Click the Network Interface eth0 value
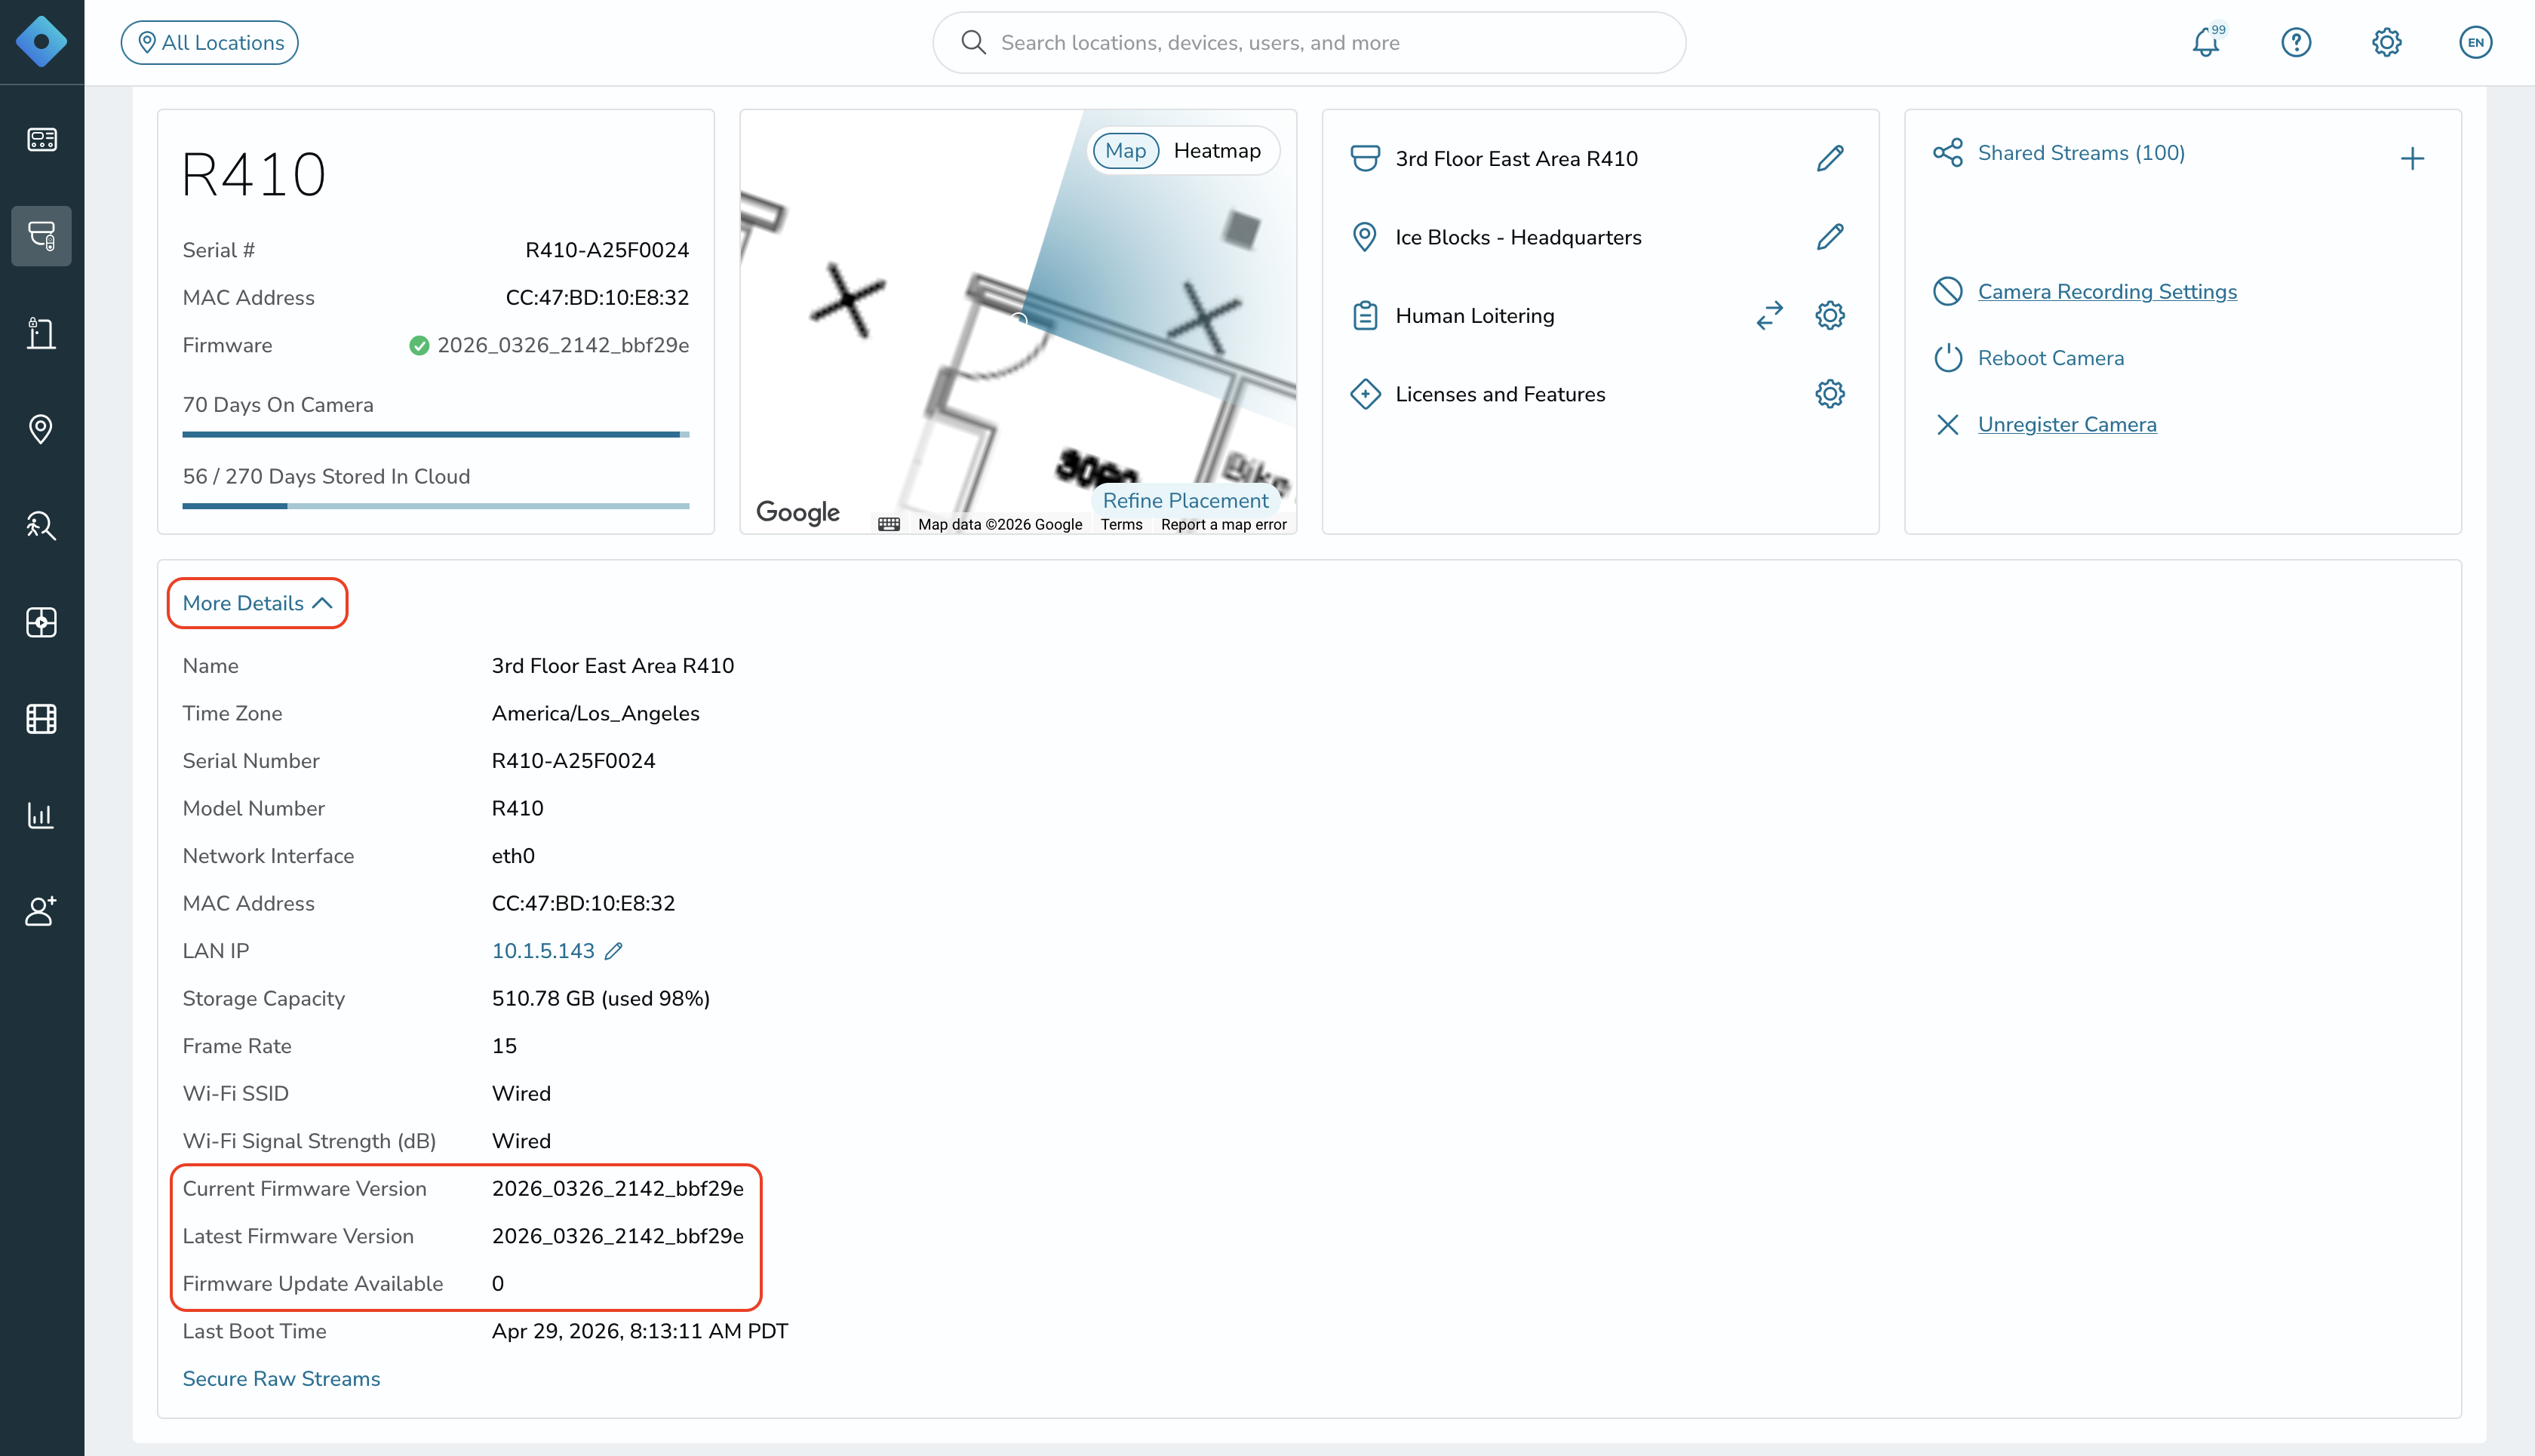The width and height of the screenshot is (2535, 1456). [x=513, y=856]
